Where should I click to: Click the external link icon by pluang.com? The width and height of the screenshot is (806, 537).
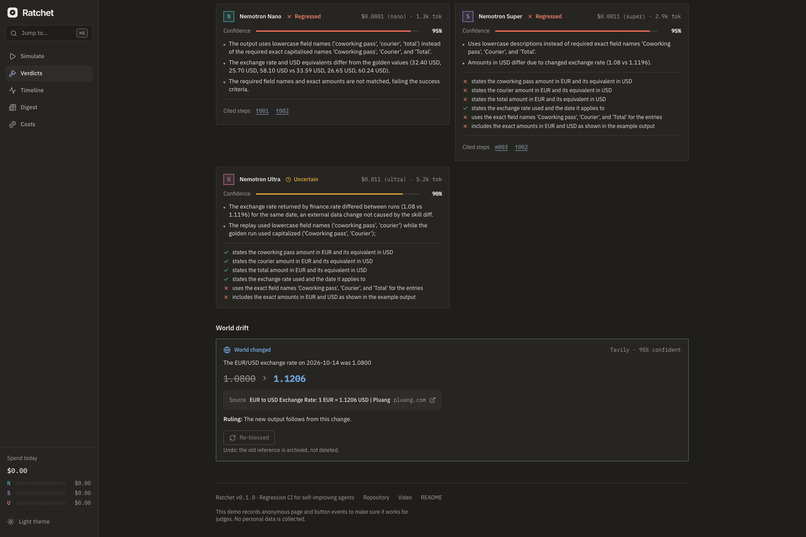(432, 400)
